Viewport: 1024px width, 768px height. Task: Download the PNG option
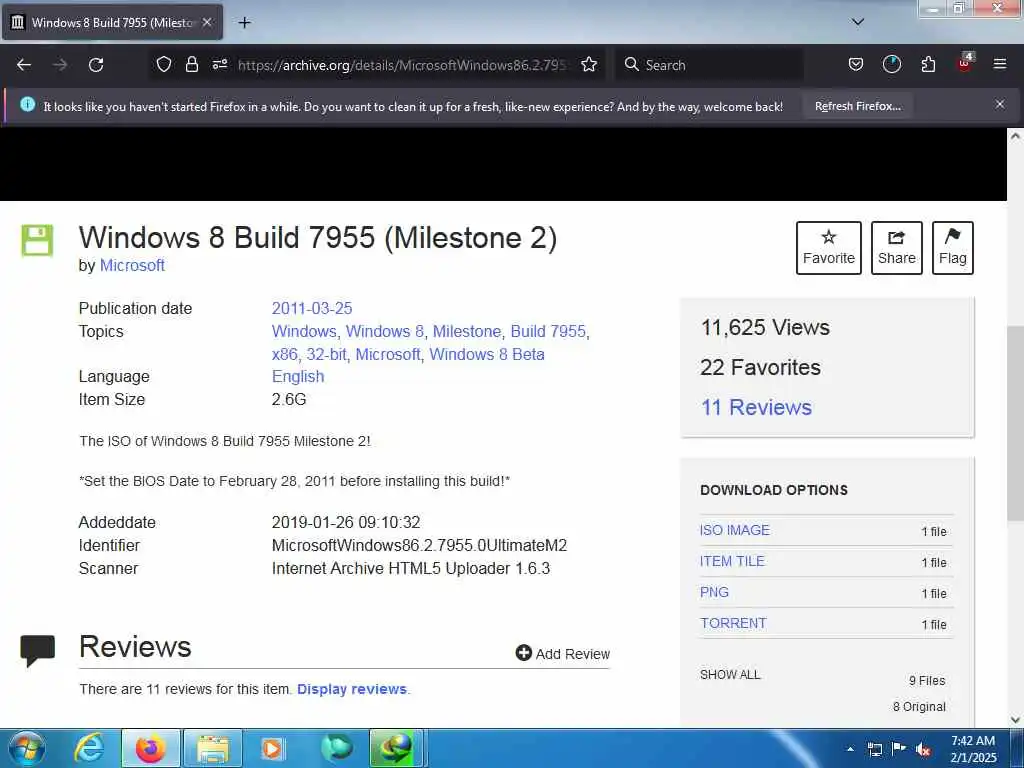coord(714,592)
